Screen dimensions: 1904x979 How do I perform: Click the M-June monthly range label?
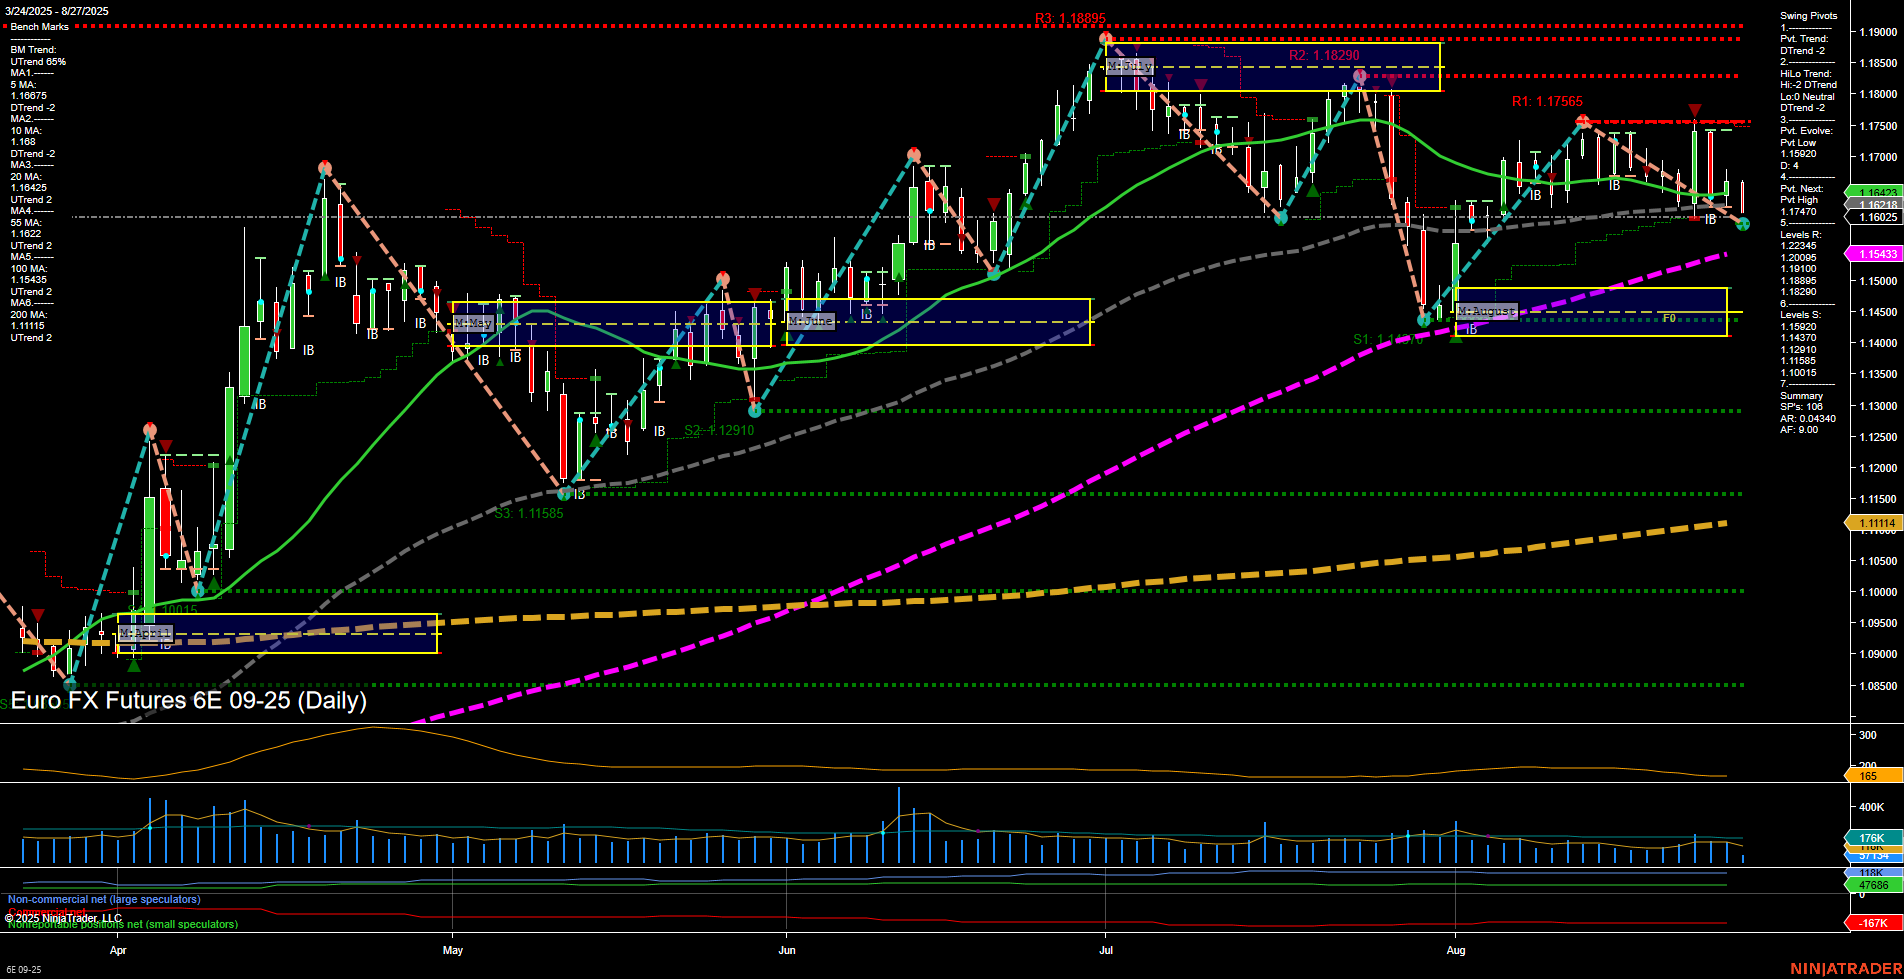[x=811, y=321]
